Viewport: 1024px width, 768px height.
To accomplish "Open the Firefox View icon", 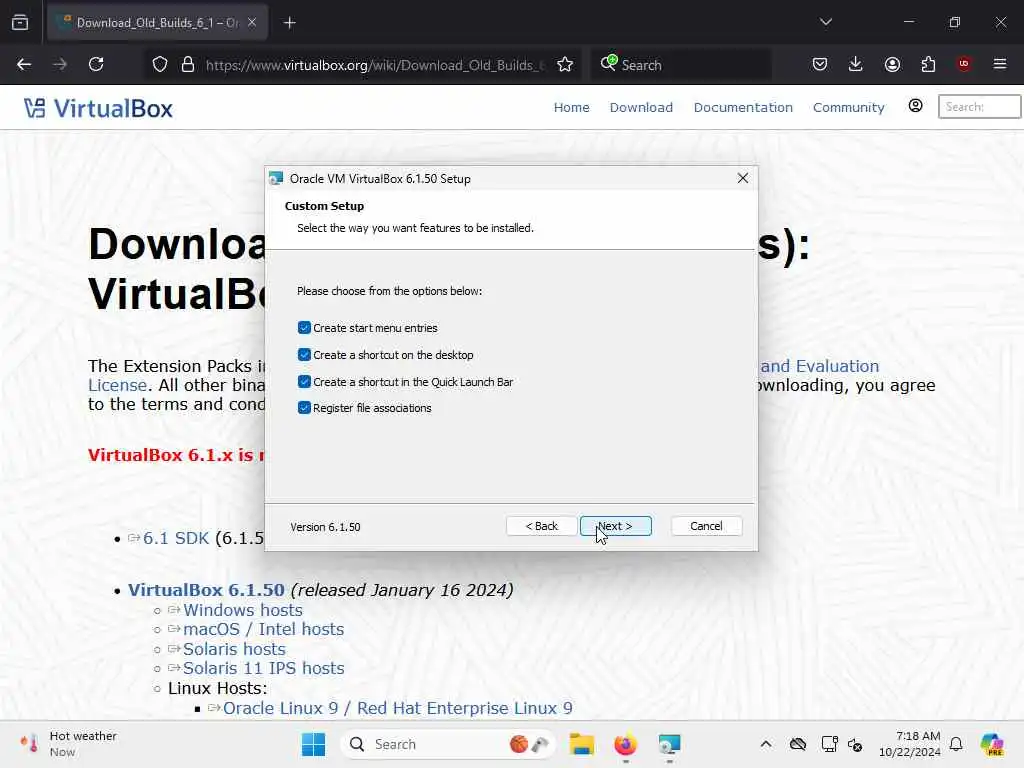I will (20, 23).
